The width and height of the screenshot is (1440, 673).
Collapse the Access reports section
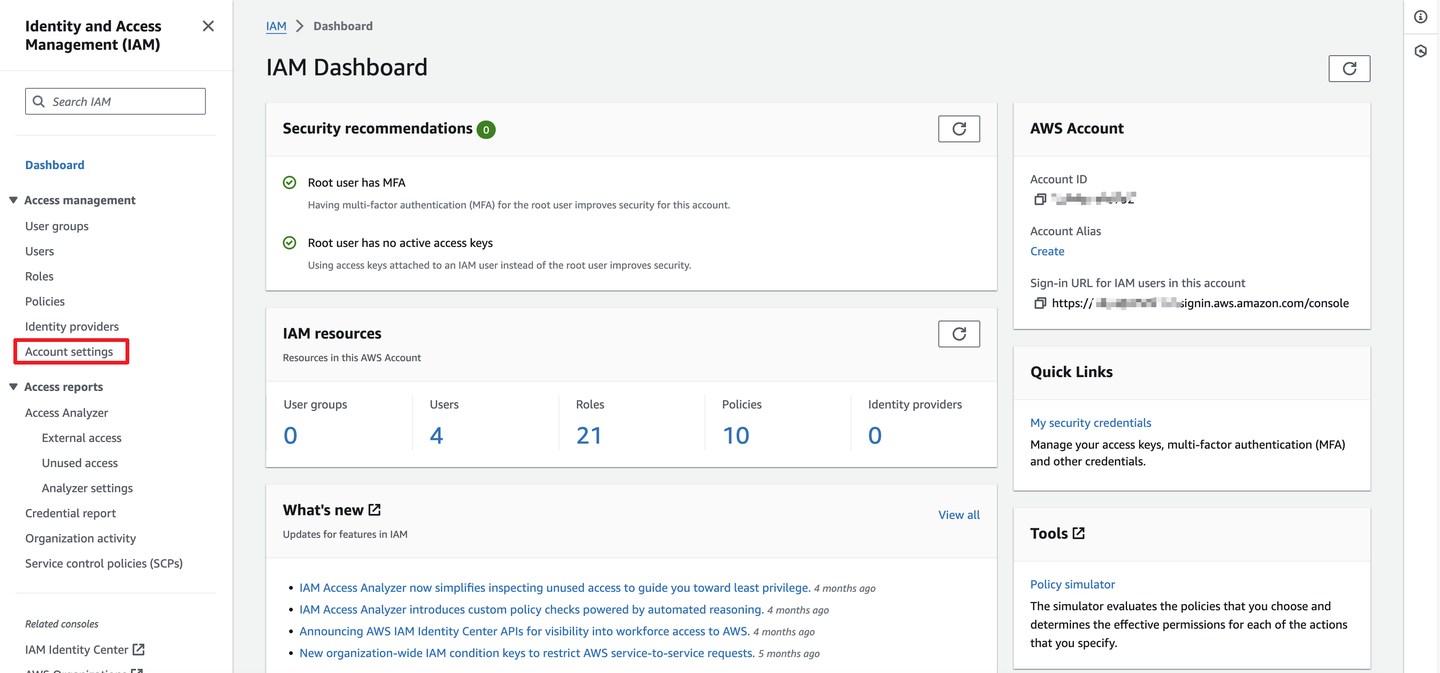14,387
